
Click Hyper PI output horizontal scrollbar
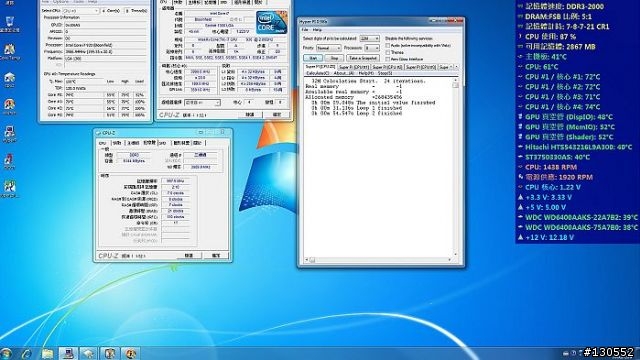point(378,260)
